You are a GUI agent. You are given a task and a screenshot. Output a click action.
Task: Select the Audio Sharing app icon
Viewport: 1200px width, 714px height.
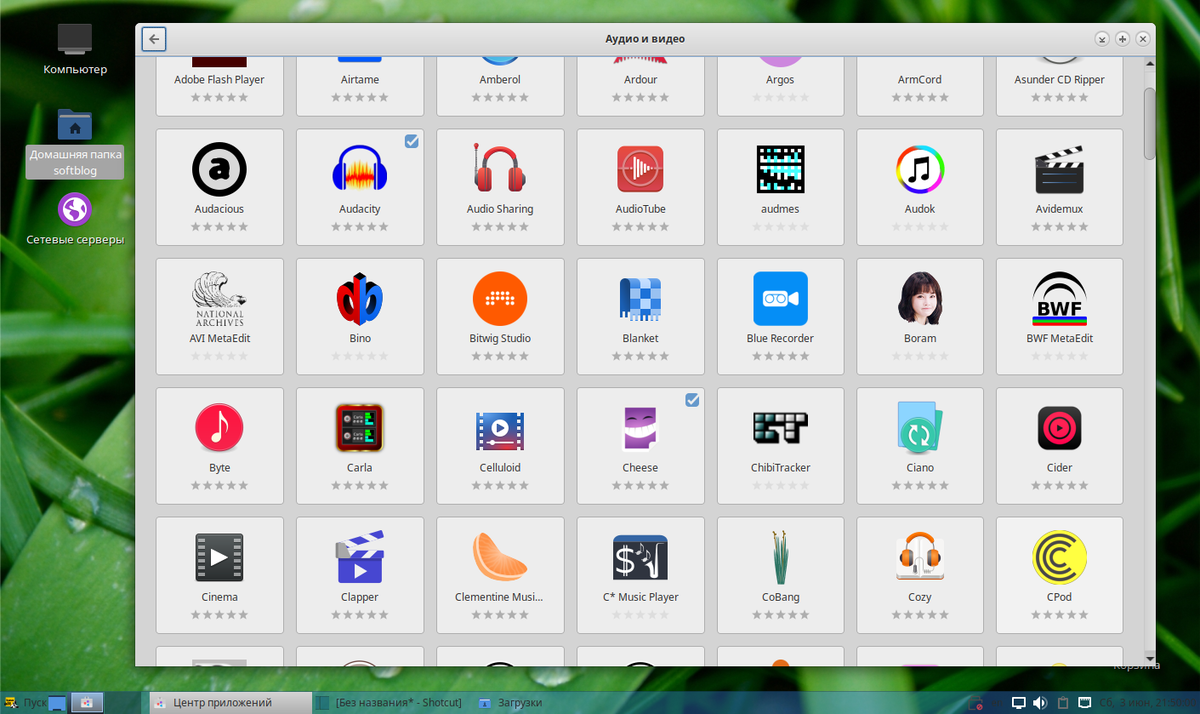(x=500, y=169)
